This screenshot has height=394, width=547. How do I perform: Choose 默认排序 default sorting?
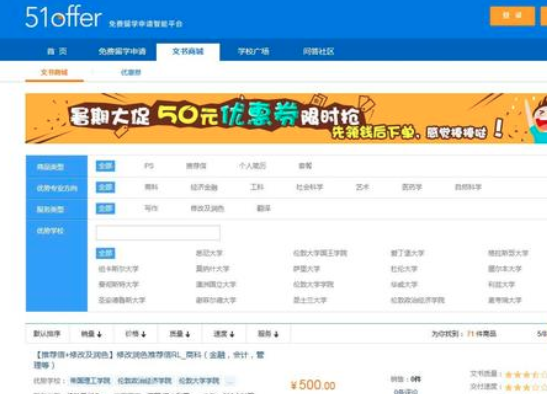tap(47, 334)
